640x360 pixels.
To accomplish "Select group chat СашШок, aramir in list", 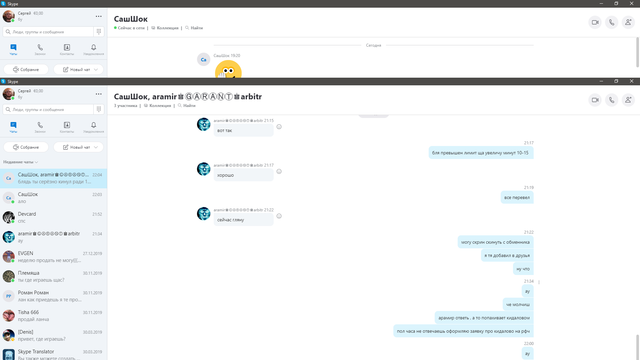I will tap(53, 178).
